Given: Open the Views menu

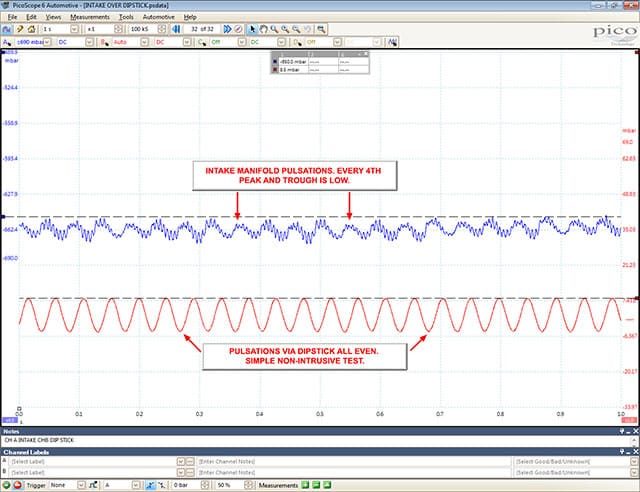Looking at the screenshot, I should click(x=53, y=17).
